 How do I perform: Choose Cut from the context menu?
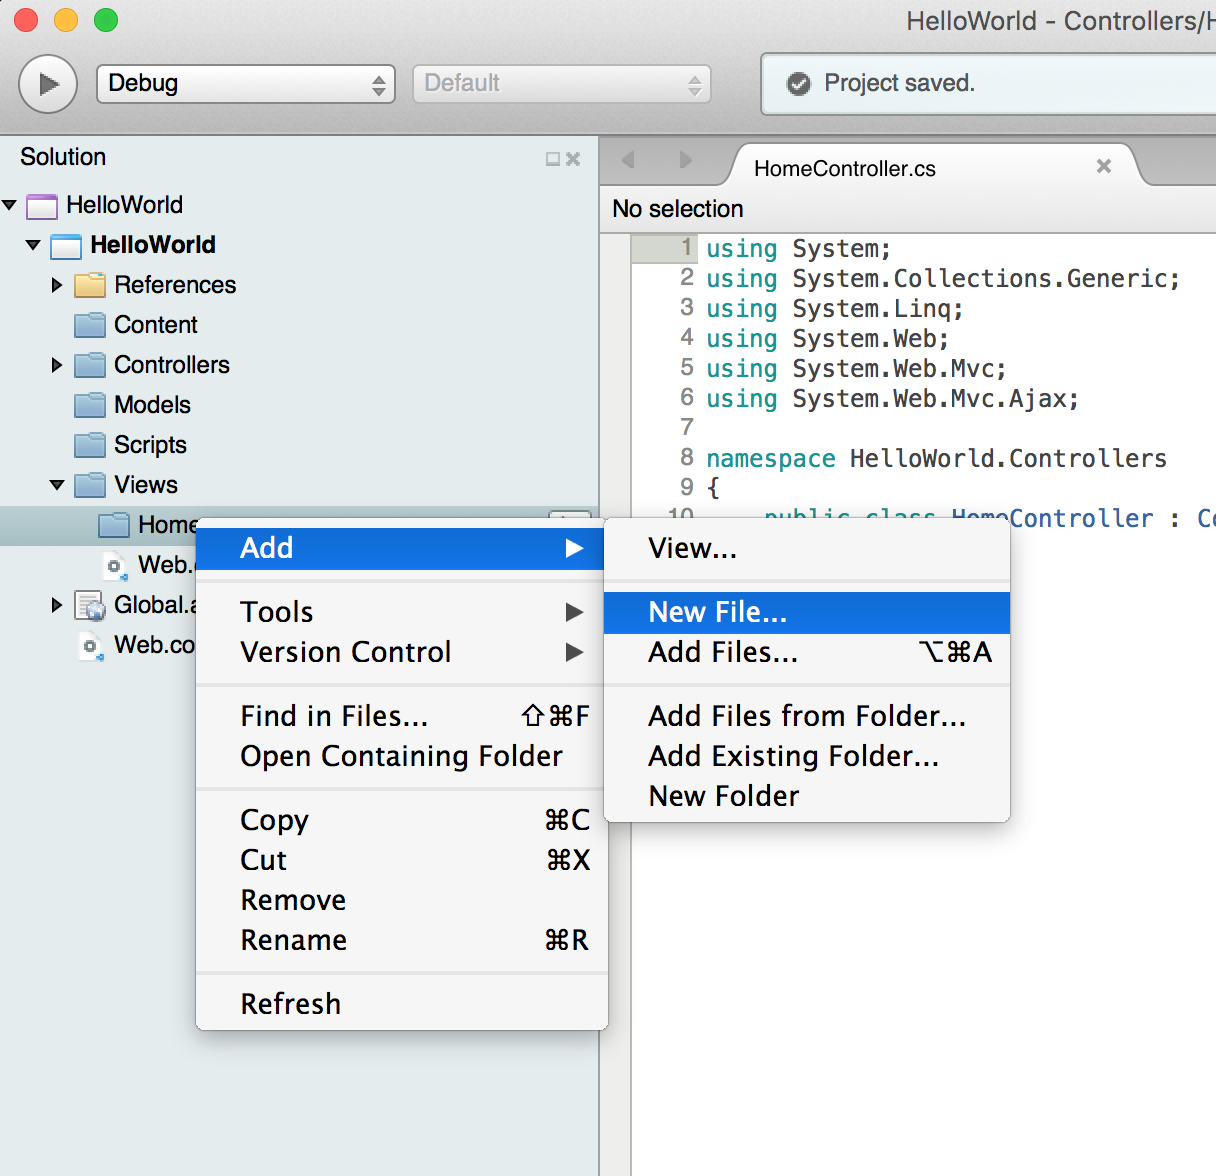point(400,860)
